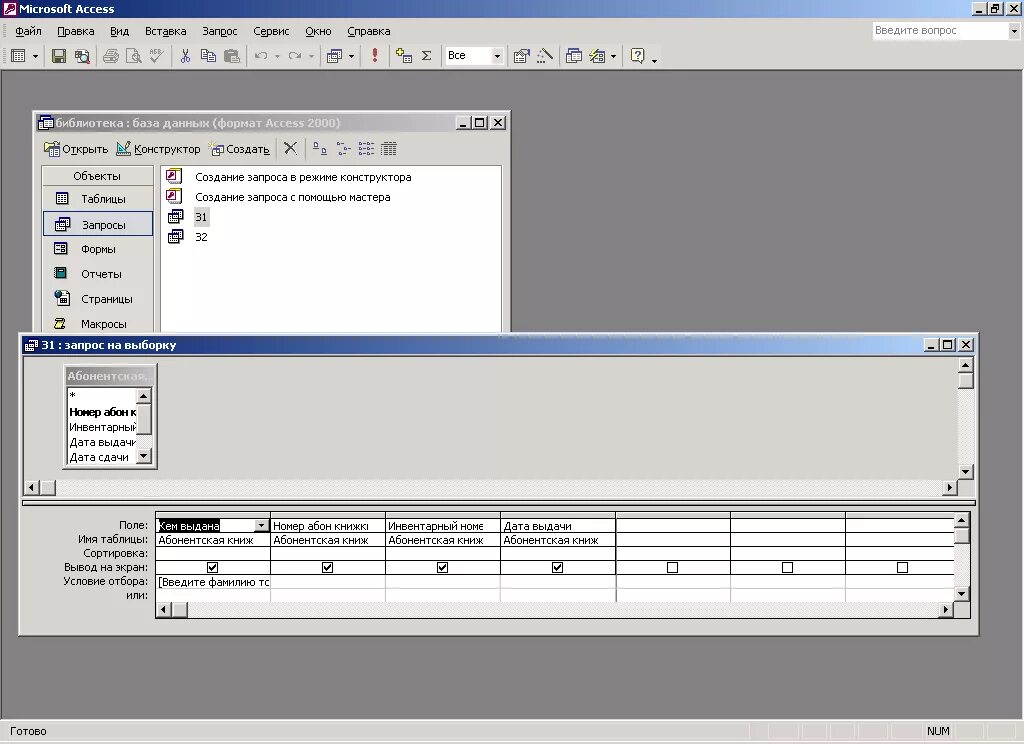Select 'Создание запроса с помощью мастера'
The width and height of the screenshot is (1024, 744).
(x=293, y=197)
